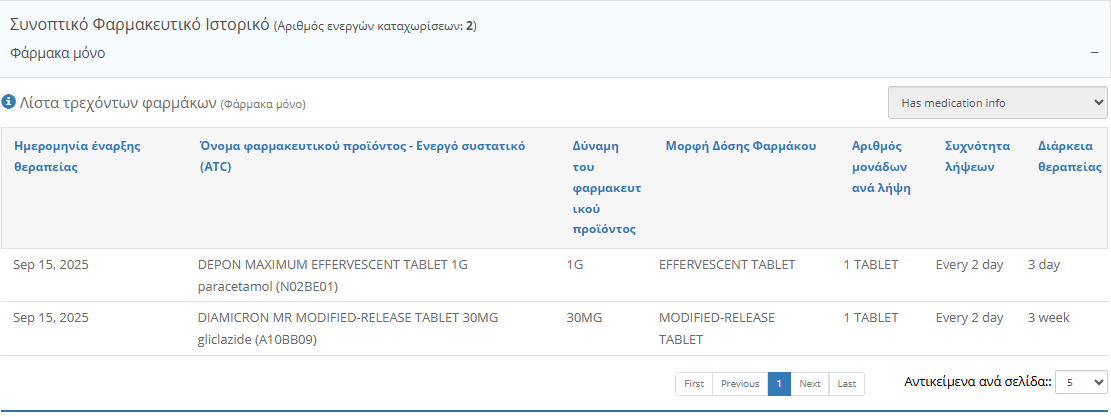1111x417 pixels.
Task: Select page 1 in pagination
Action: 779,384
